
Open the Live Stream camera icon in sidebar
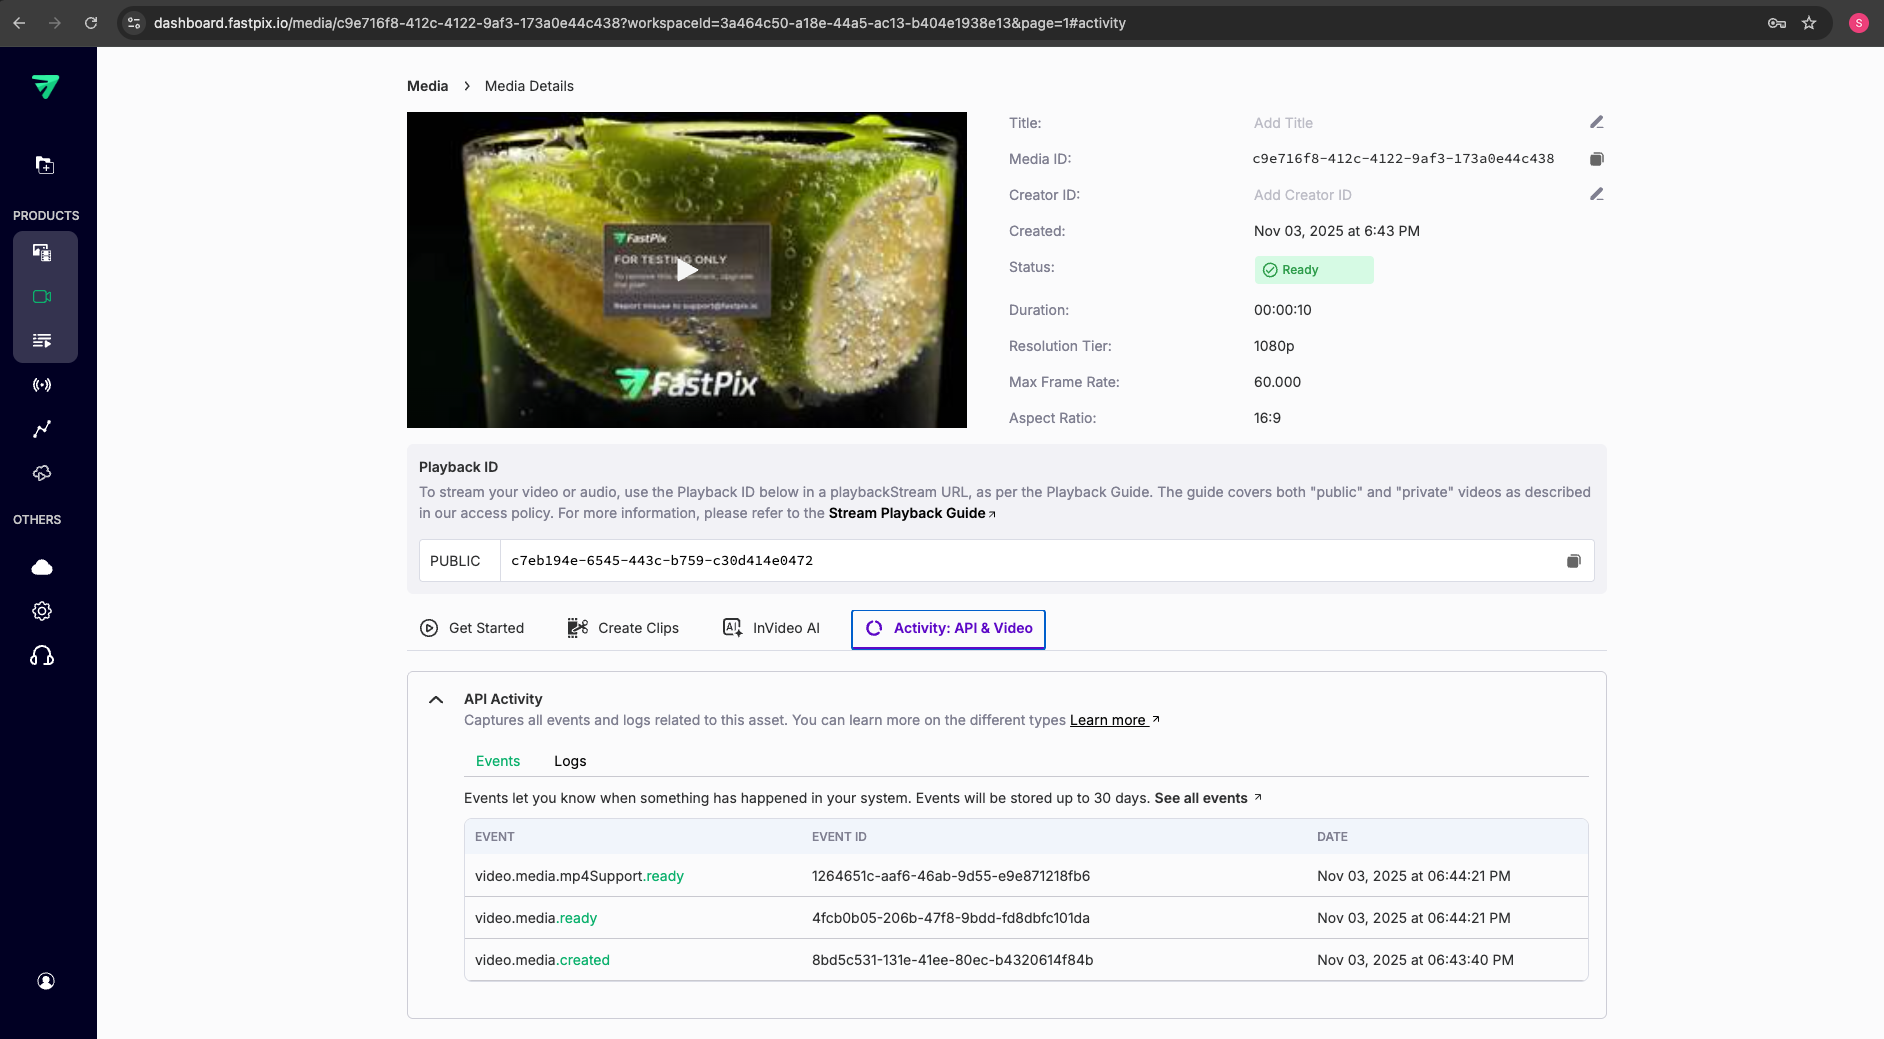(x=44, y=296)
